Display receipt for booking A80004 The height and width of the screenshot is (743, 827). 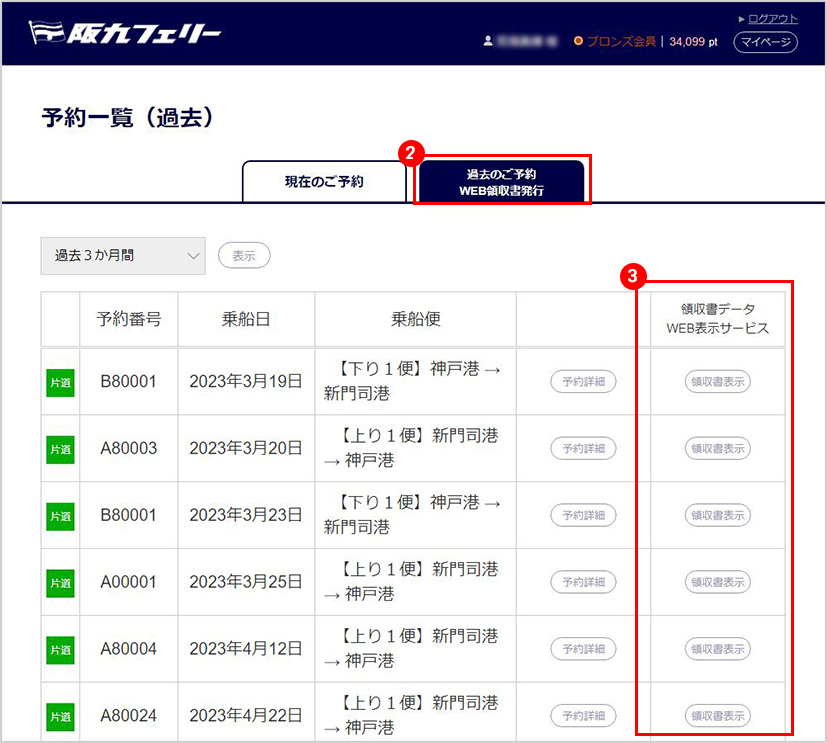click(717, 649)
